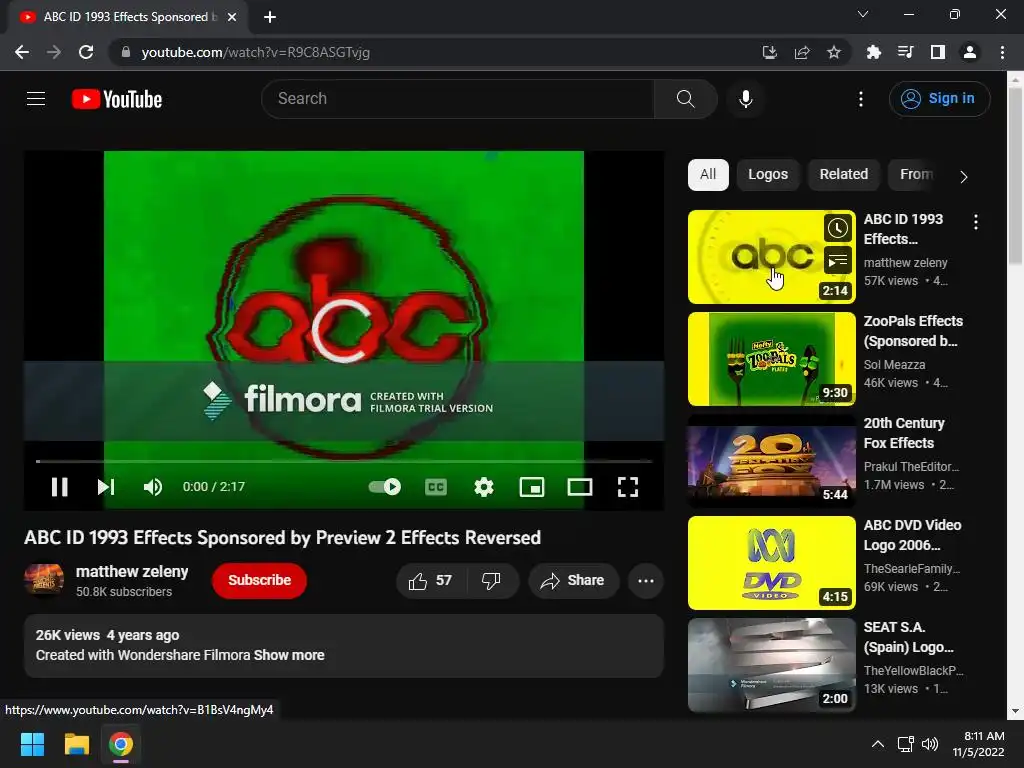Enter full screen mode

628,487
